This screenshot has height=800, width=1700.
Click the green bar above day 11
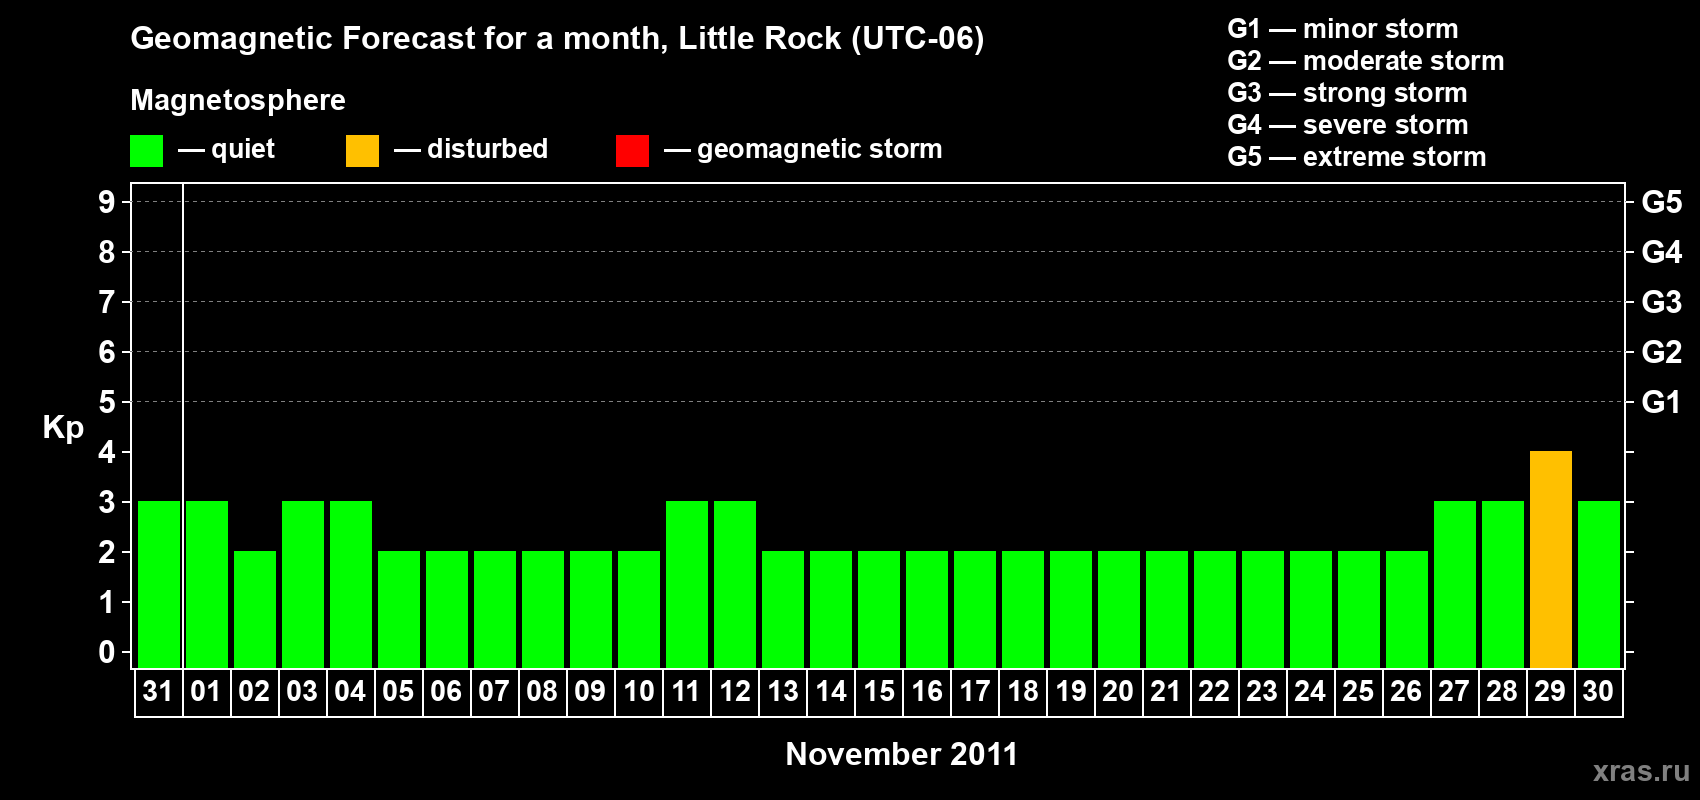point(687,584)
